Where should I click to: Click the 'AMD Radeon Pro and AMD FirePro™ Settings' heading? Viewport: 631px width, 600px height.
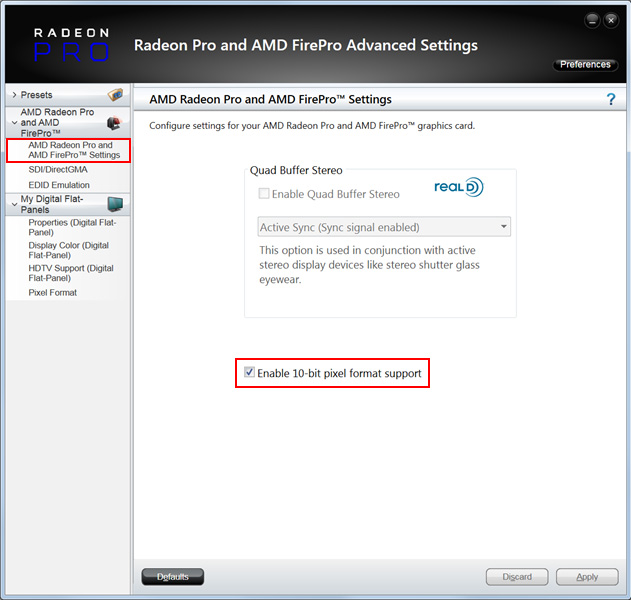tap(270, 99)
